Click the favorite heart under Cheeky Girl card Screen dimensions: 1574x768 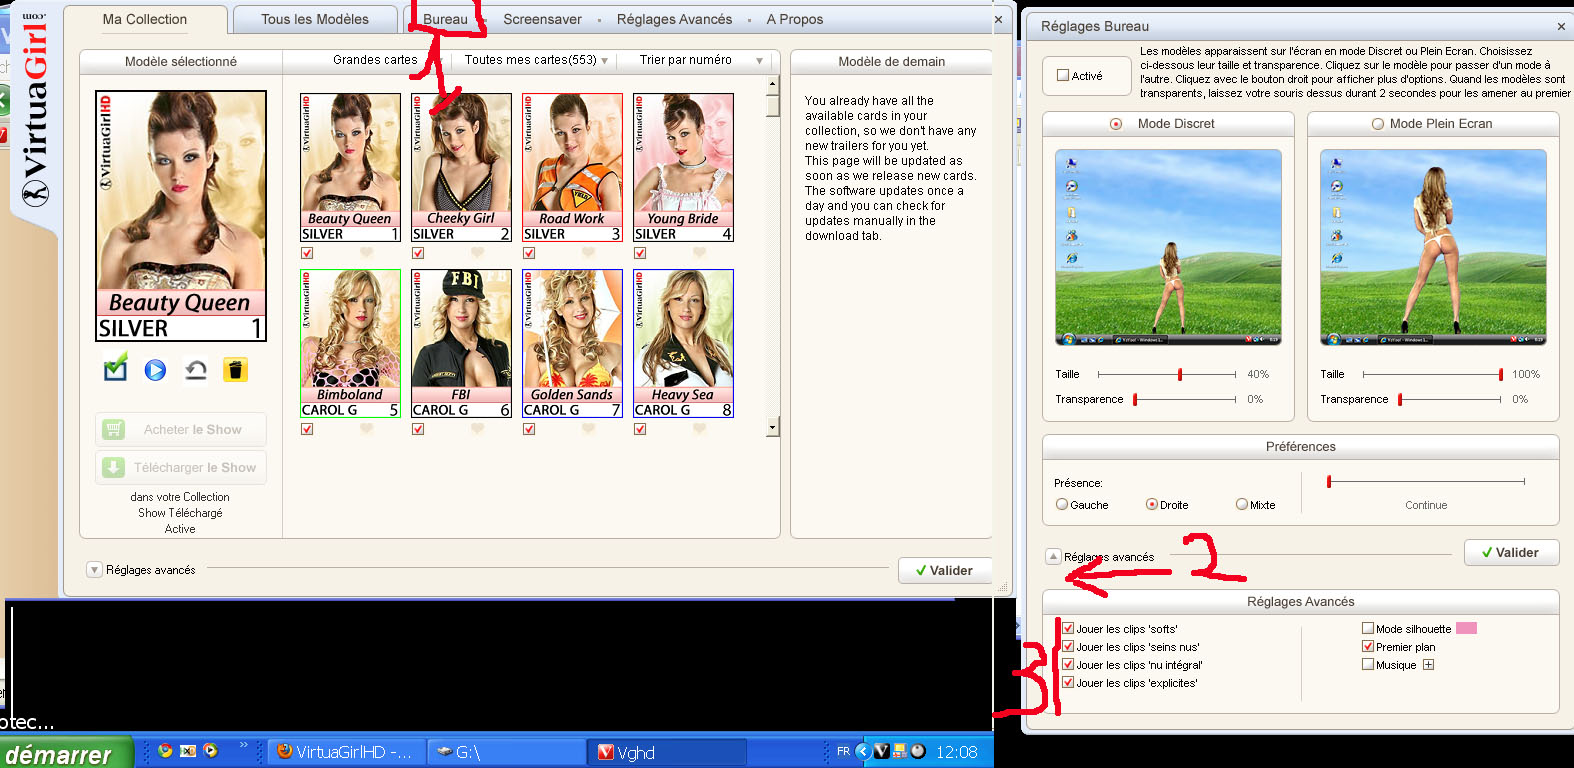coord(477,253)
